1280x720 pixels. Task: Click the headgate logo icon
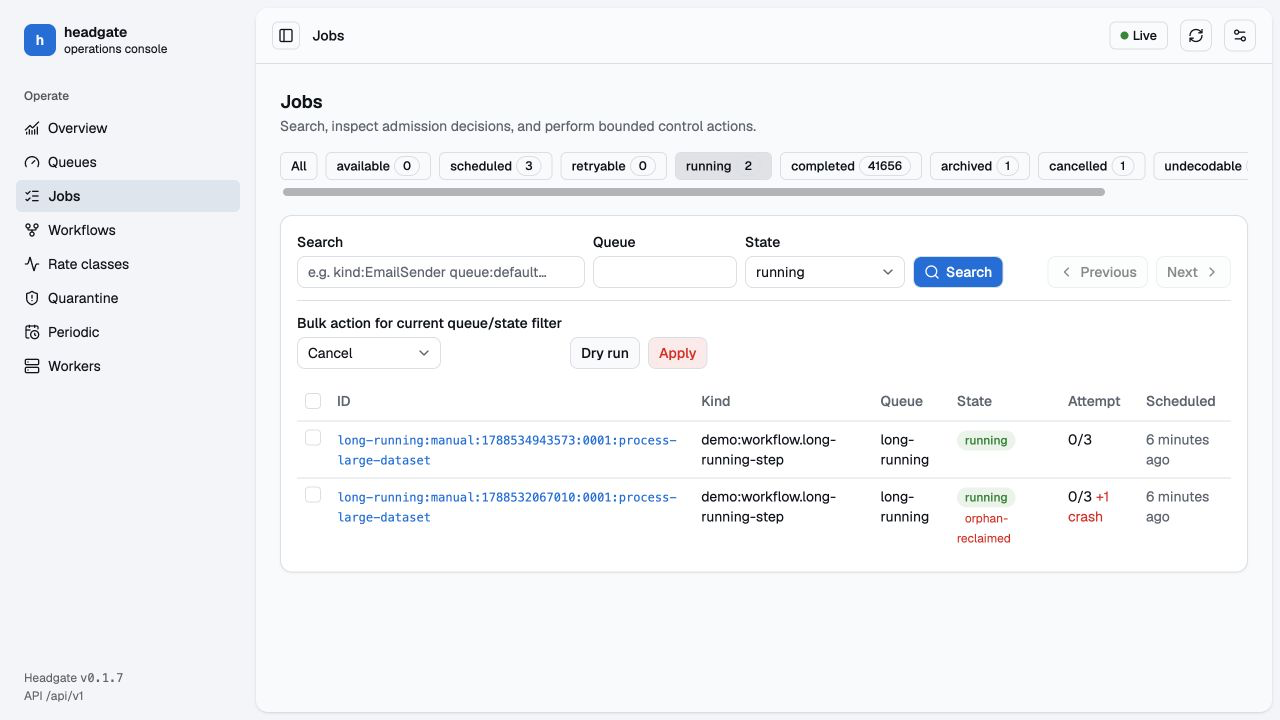tap(40, 40)
